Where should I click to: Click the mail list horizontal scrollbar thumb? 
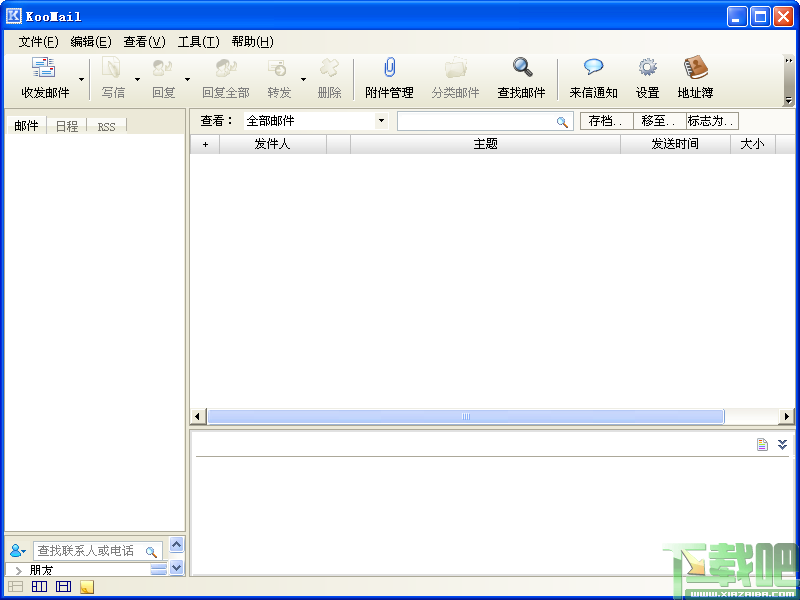click(x=466, y=416)
